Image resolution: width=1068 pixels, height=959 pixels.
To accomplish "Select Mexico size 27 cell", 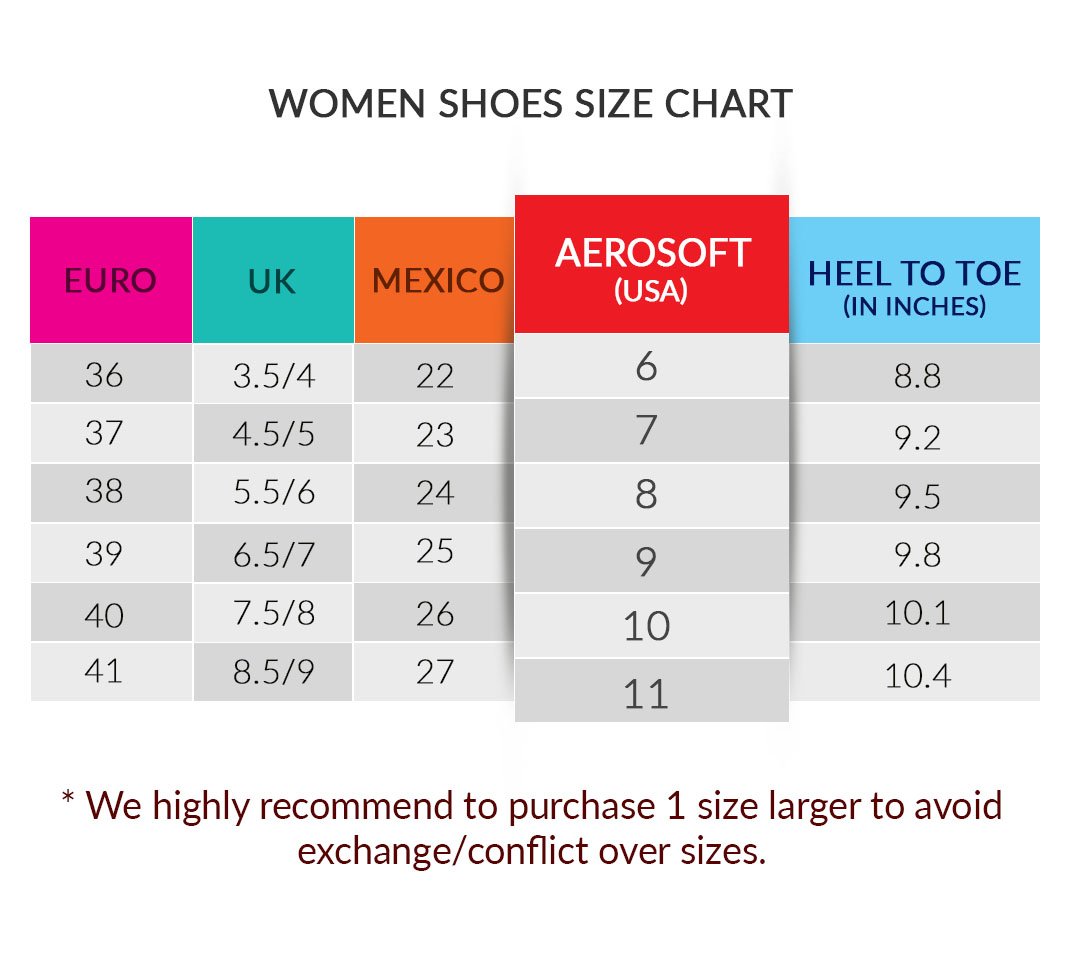I will (x=435, y=671).
